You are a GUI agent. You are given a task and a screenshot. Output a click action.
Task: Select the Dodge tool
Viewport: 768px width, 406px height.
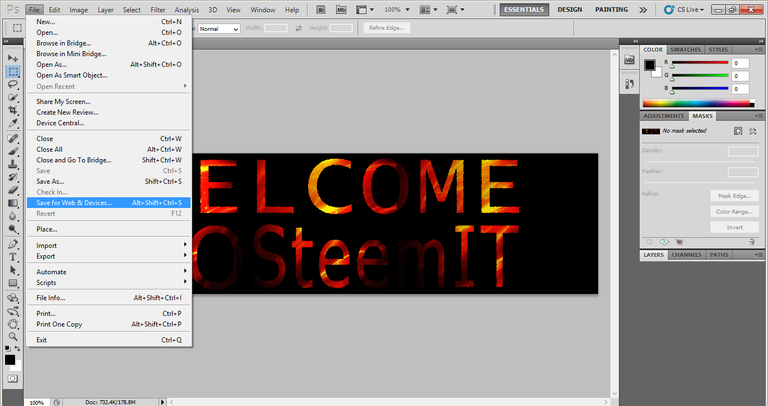pos(13,229)
